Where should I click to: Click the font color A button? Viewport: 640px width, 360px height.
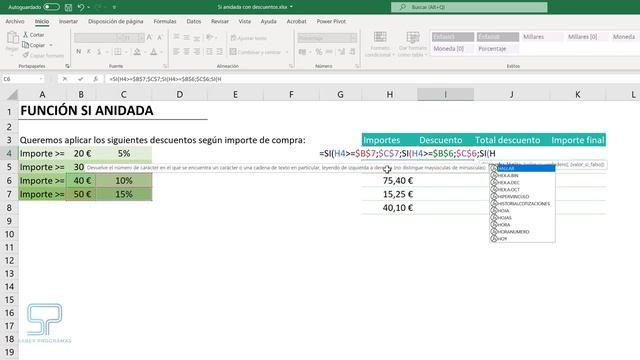coord(153,52)
